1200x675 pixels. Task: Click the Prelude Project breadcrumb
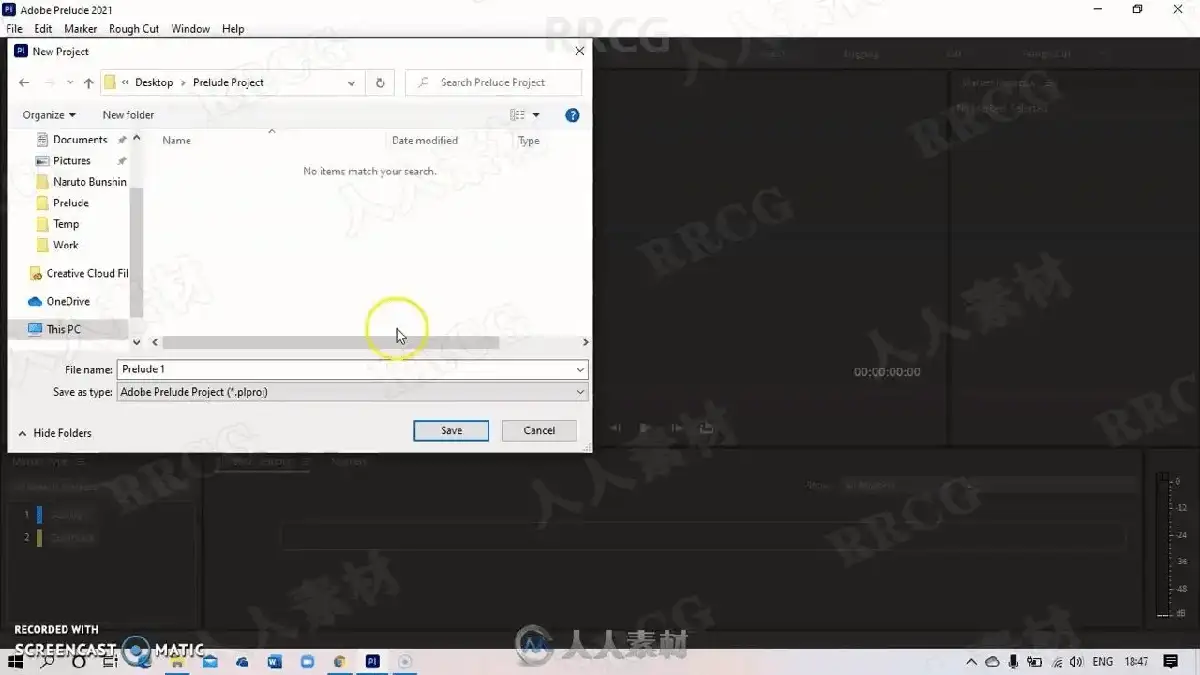coord(228,83)
